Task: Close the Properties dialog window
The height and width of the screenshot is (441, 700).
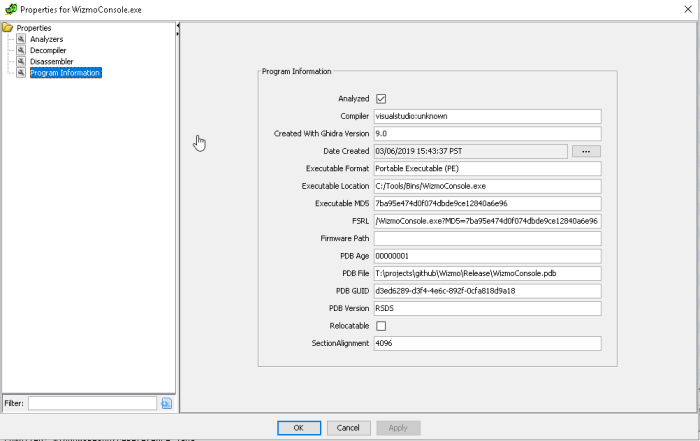Action: (x=688, y=9)
